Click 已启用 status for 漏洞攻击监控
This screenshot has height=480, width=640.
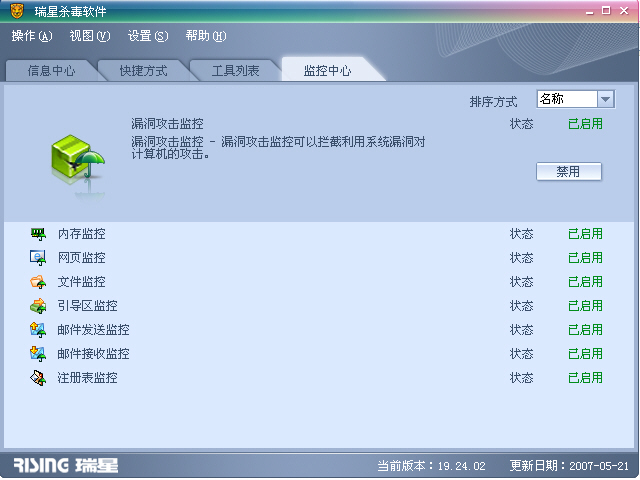[x=585, y=124]
